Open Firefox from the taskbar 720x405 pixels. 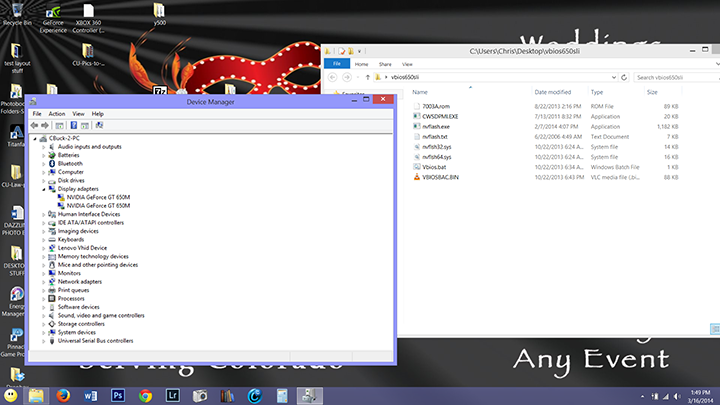pyautogui.click(x=63, y=395)
